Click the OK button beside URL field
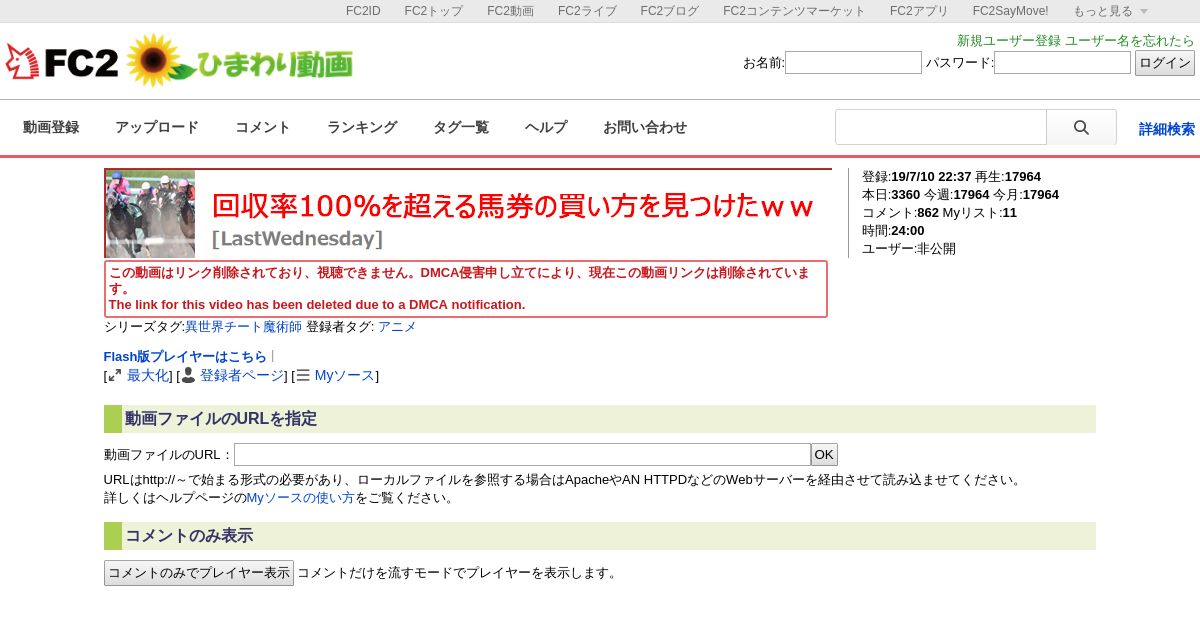The width and height of the screenshot is (1200, 630). click(x=824, y=455)
